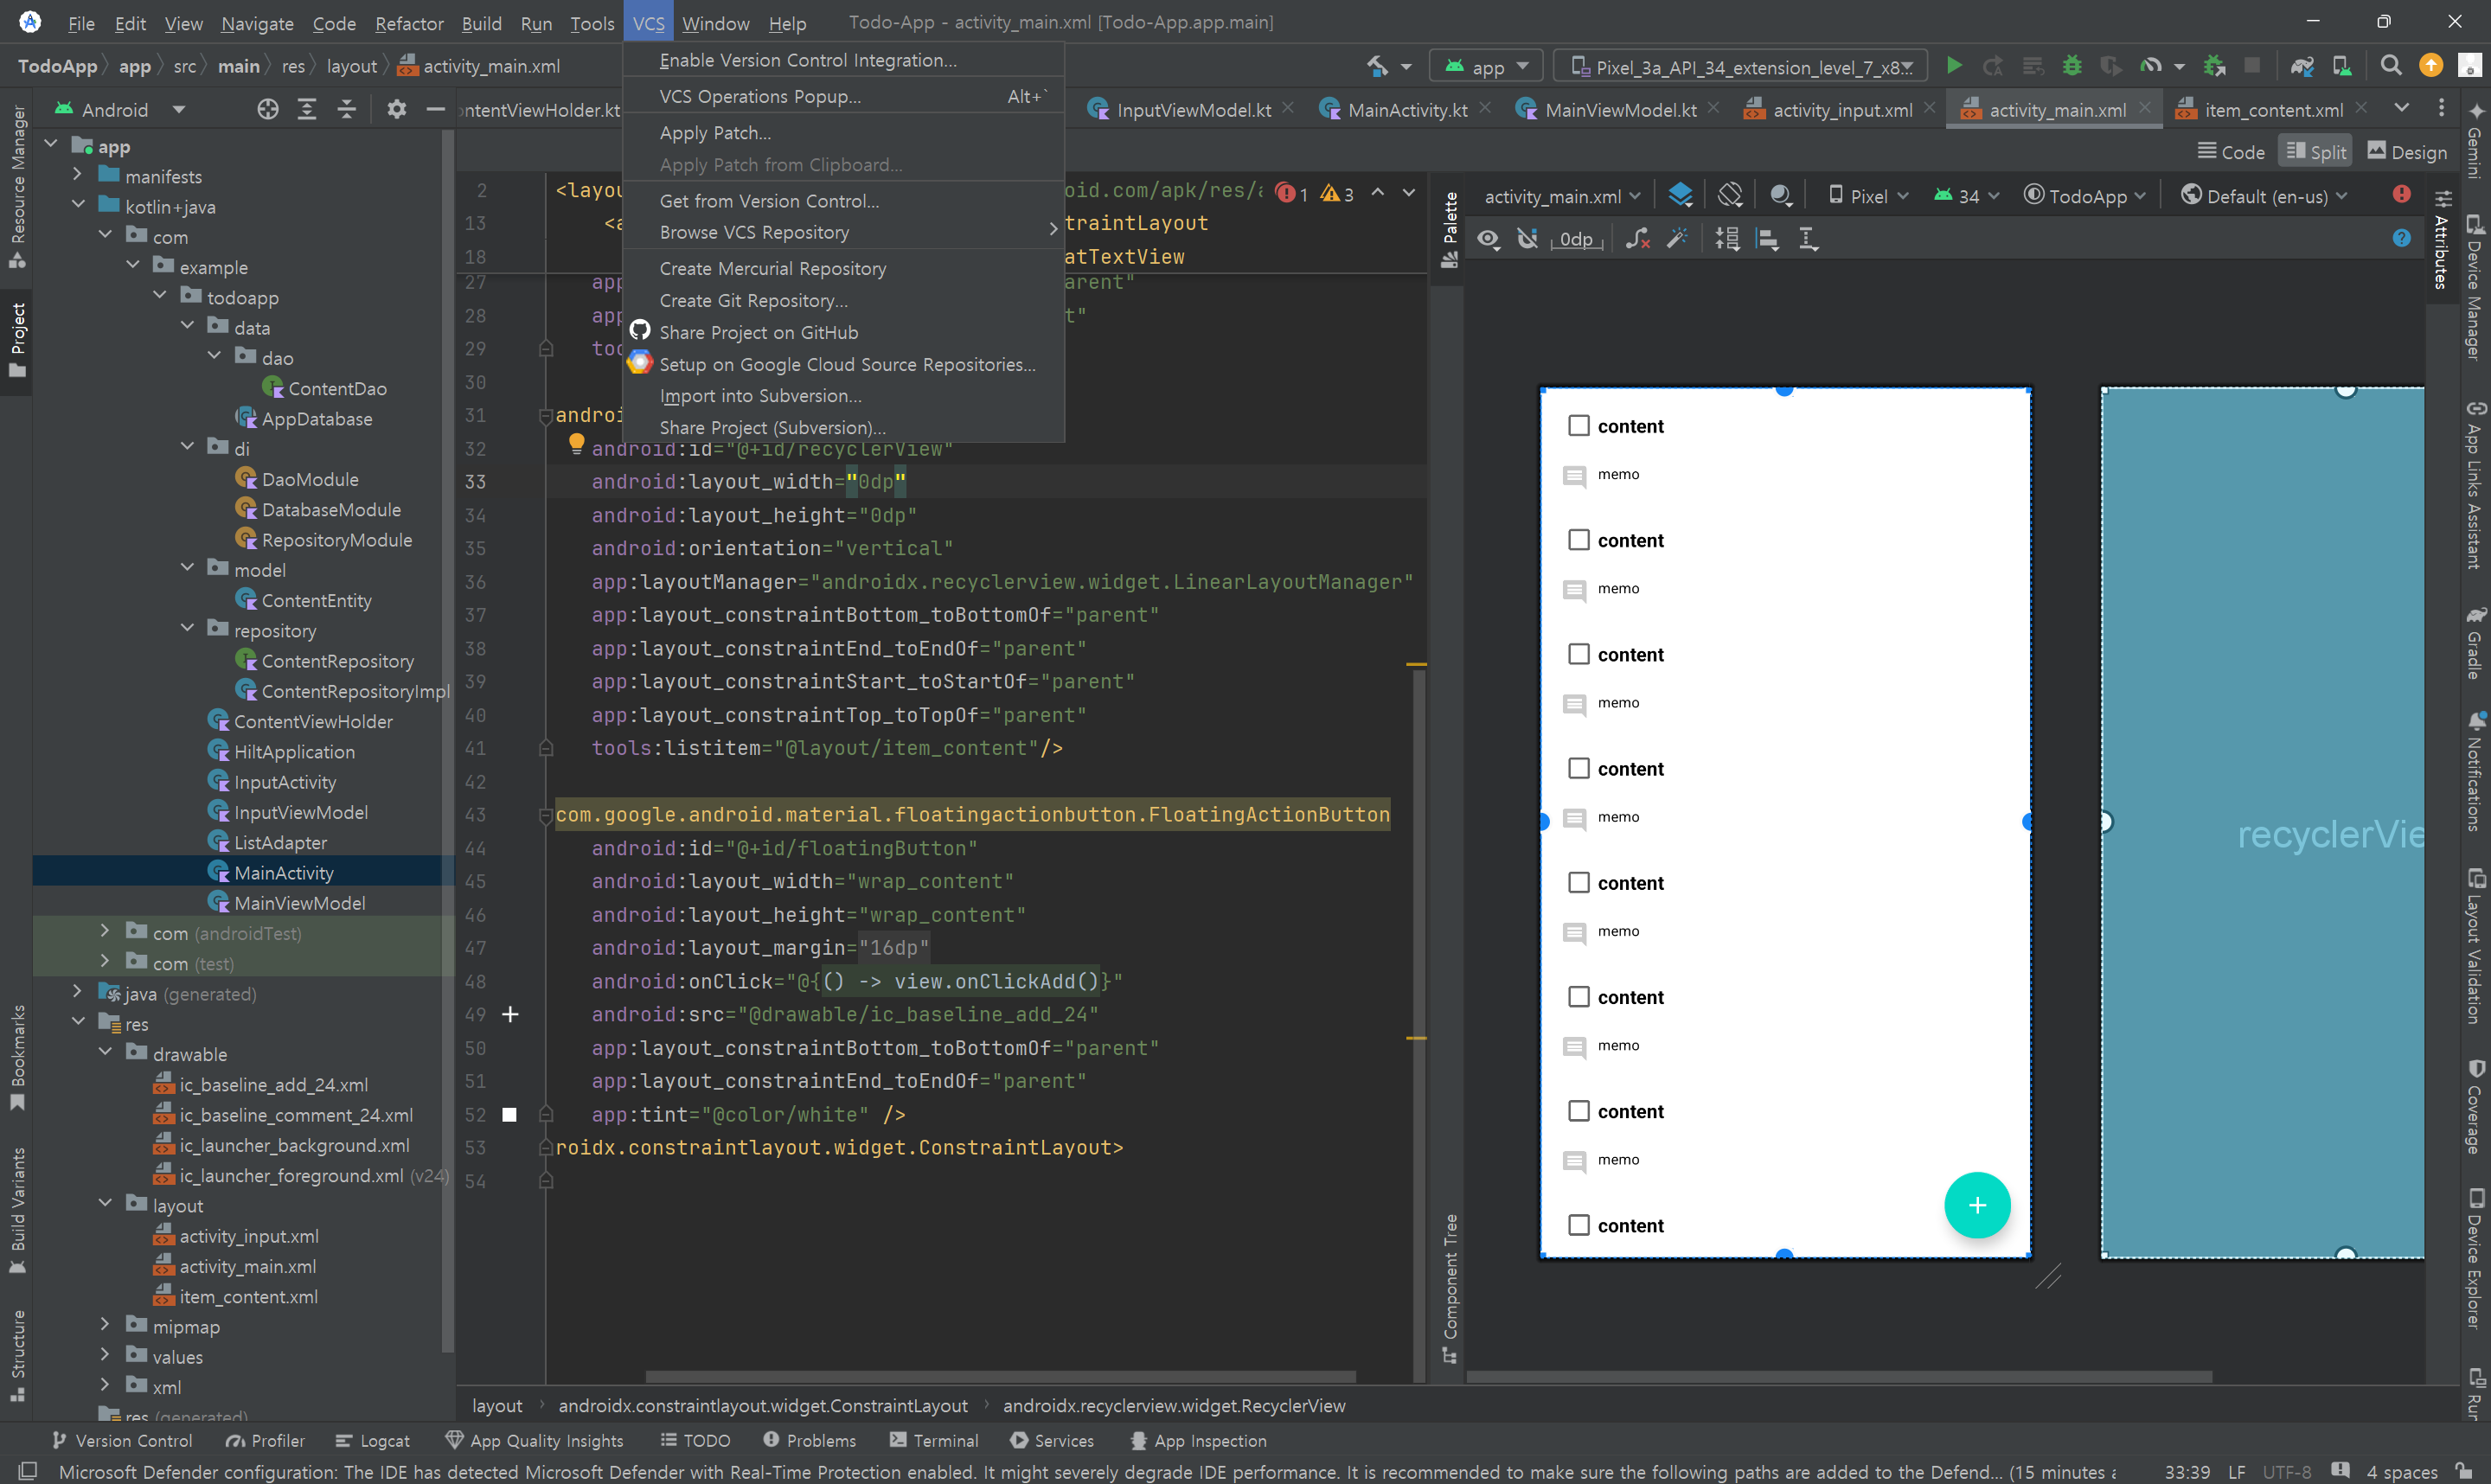Click Clear All Constraints icon
The image size is (2491, 1484).
(1637, 239)
